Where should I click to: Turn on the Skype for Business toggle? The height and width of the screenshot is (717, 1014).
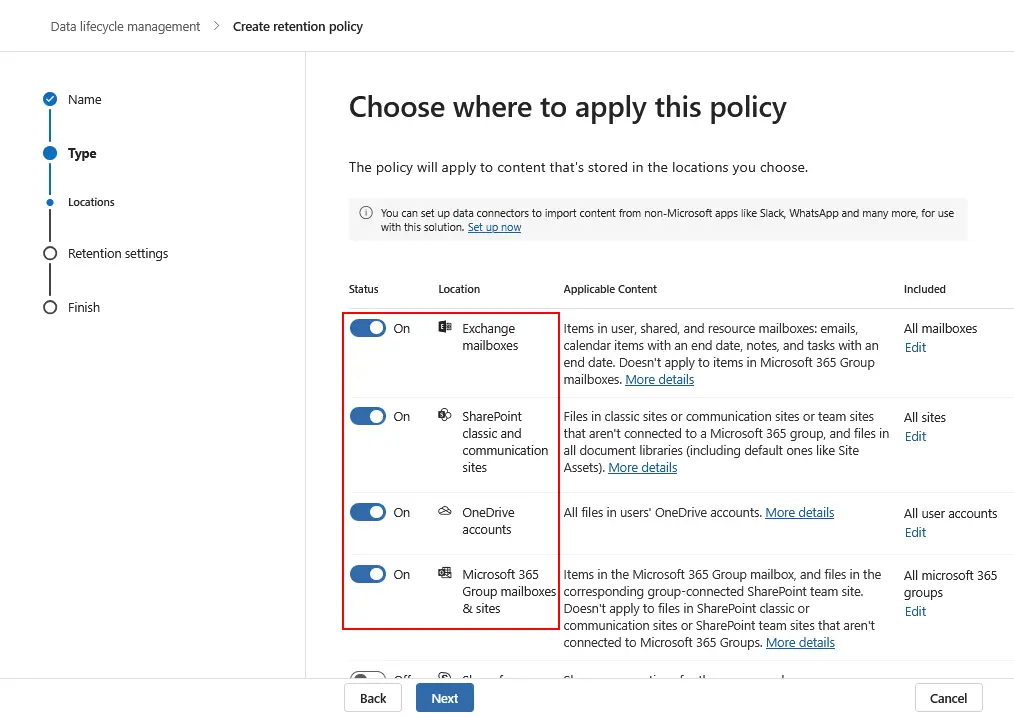[369, 679]
